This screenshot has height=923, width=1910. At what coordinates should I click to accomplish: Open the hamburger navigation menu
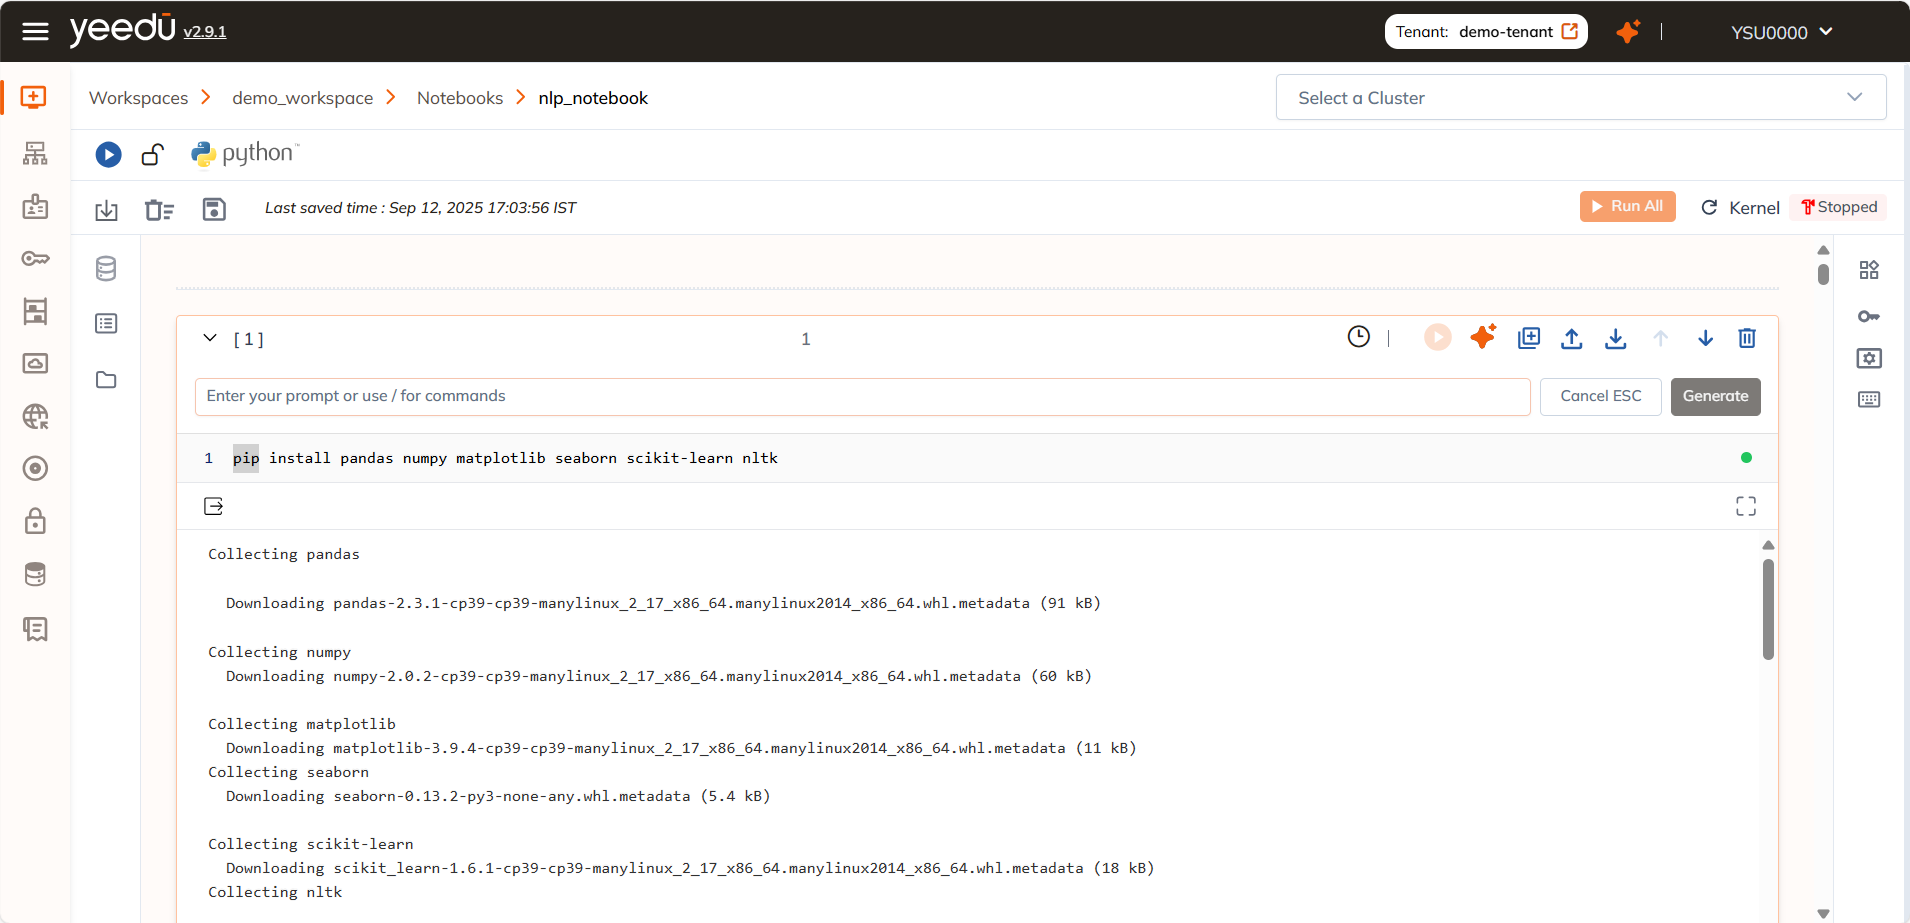(35, 32)
